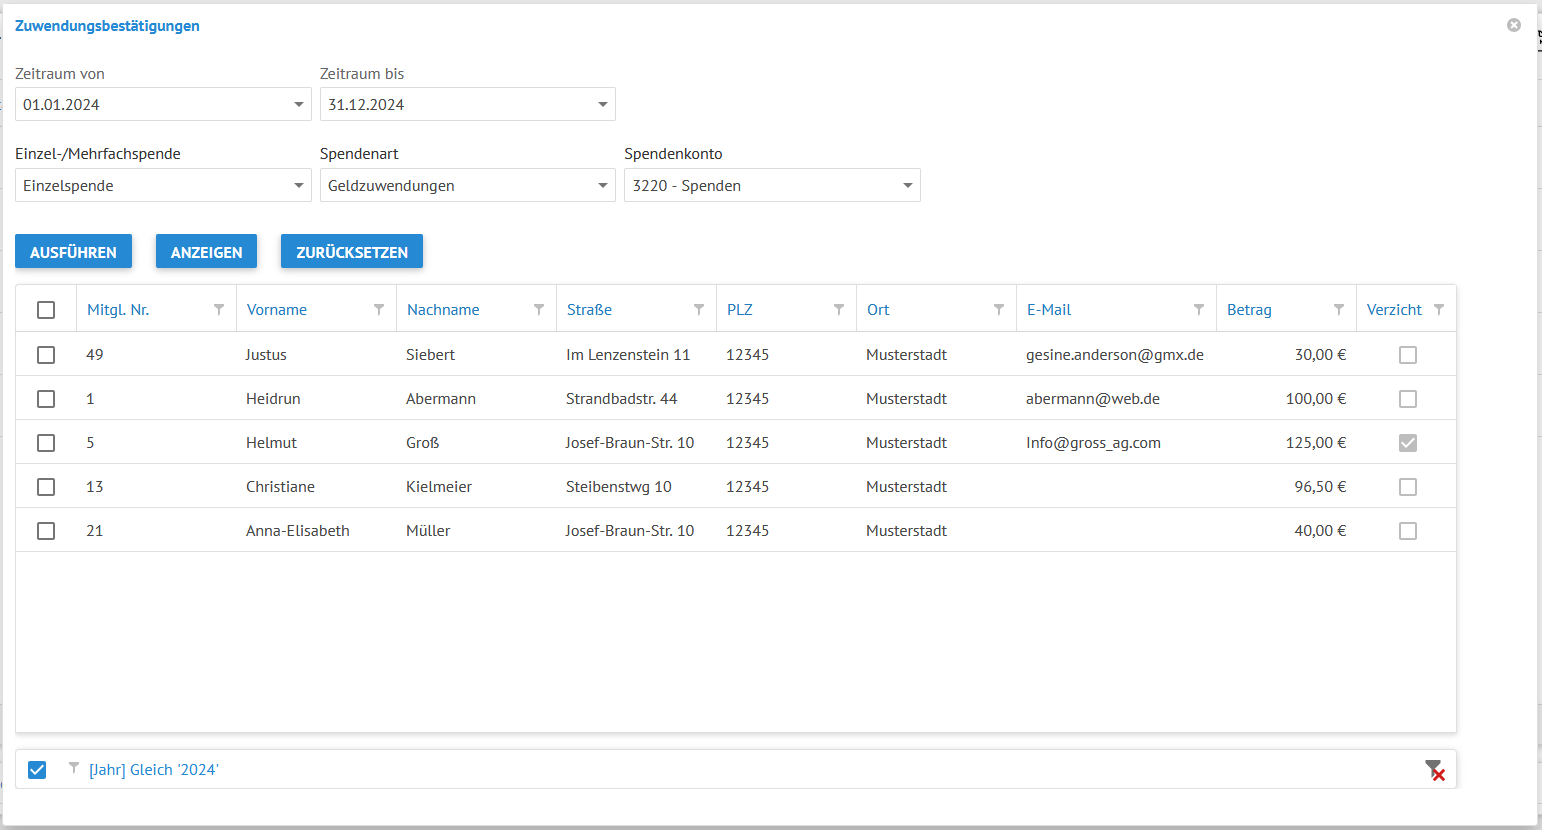
Task: Click the small funnel icon beside [Jahr] filter
Action: point(74,768)
